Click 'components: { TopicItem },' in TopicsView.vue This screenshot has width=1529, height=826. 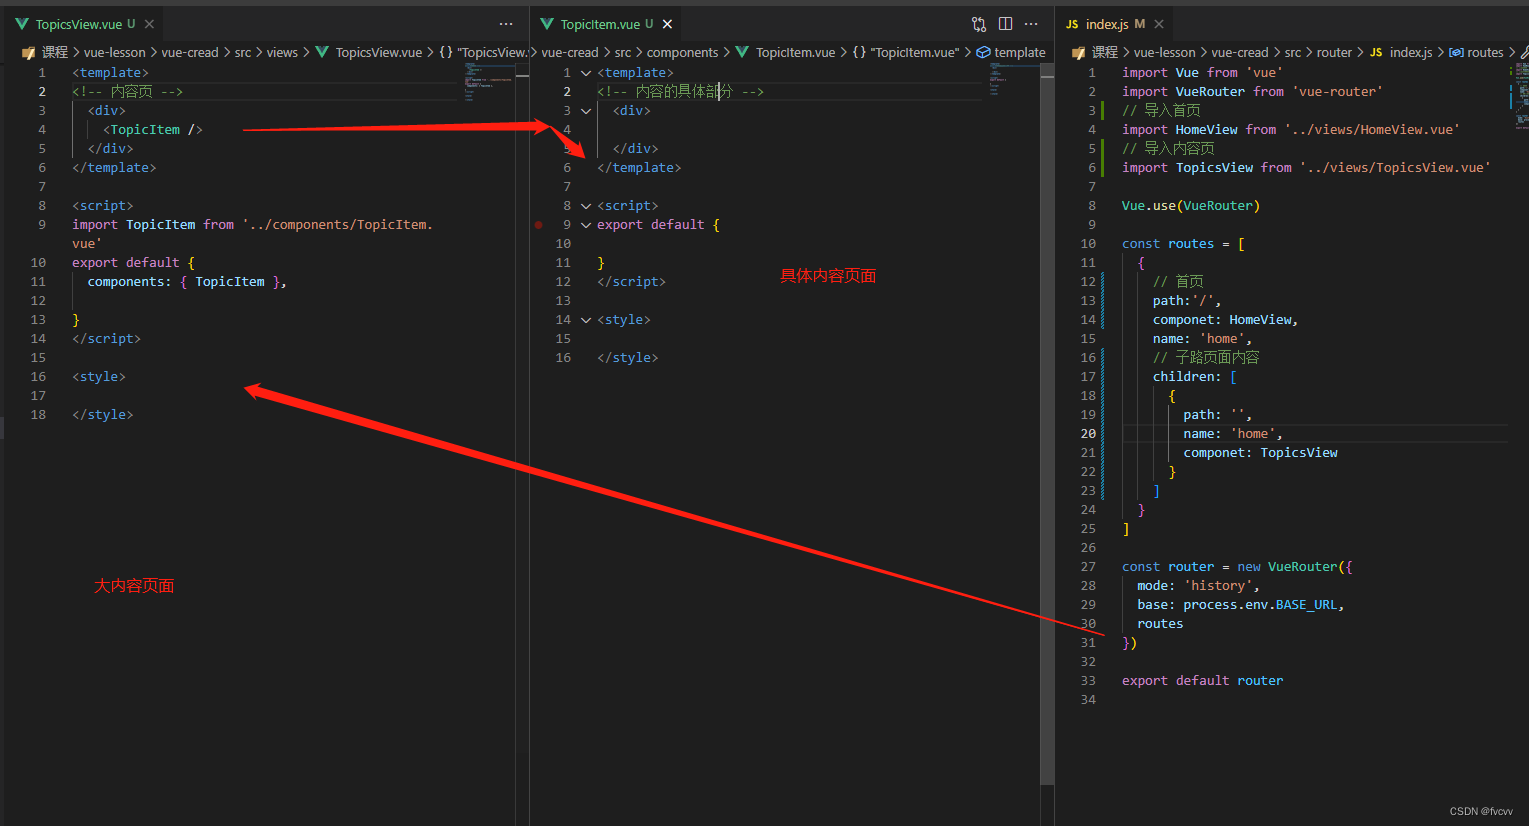187,282
